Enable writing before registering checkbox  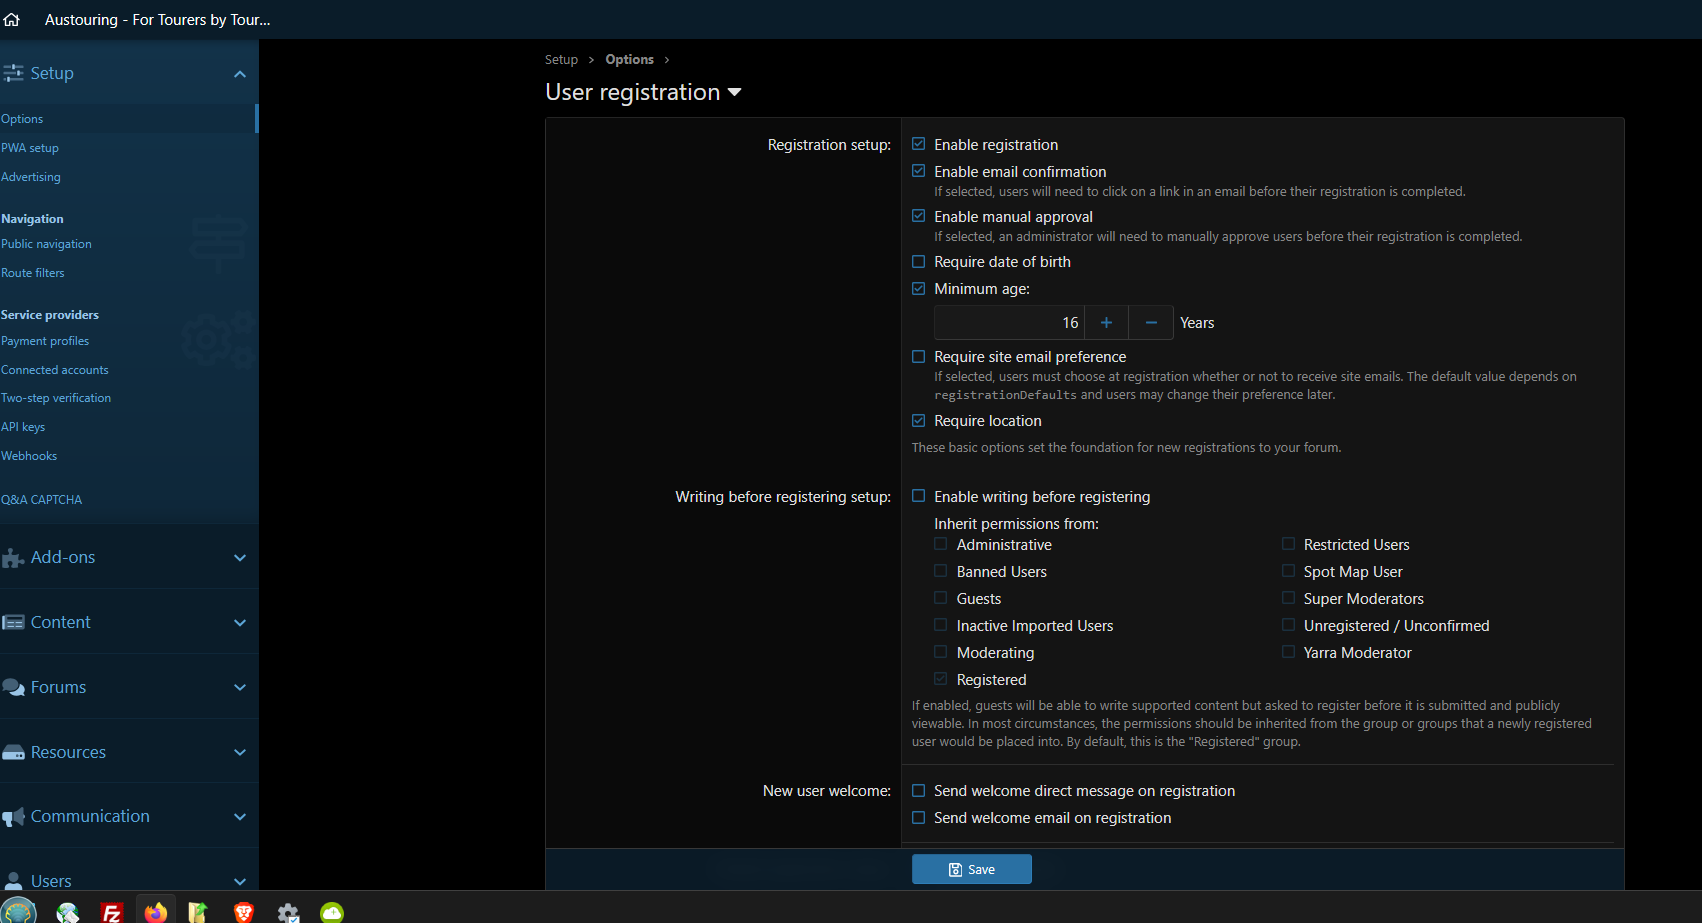pos(919,497)
